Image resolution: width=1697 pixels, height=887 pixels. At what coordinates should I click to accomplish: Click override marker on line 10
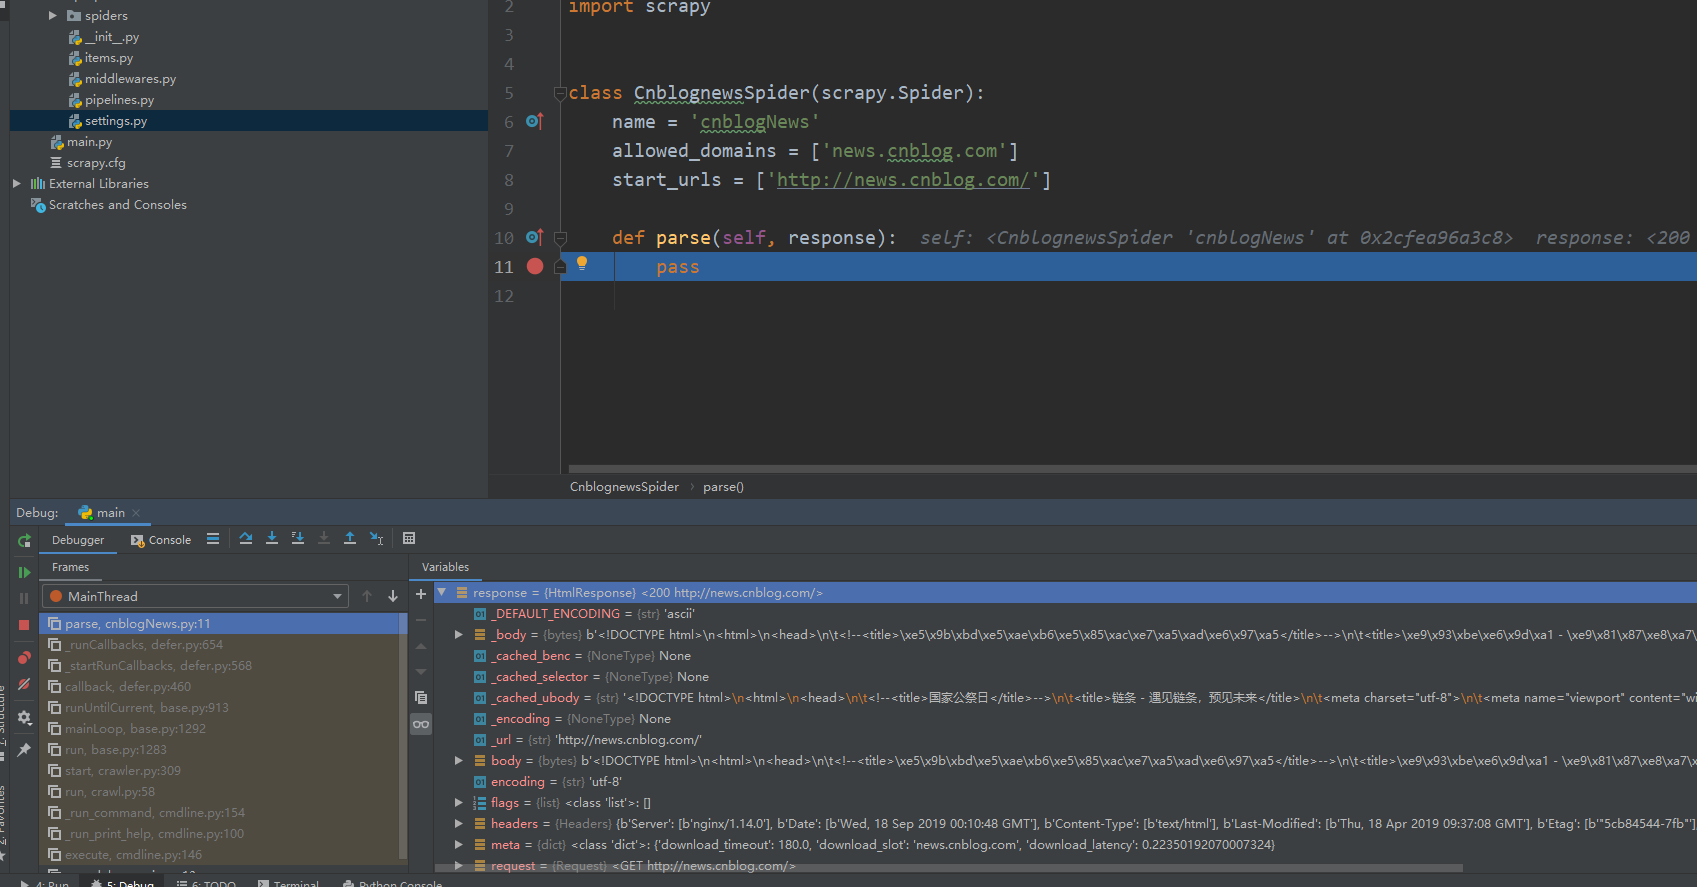pyautogui.click(x=535, y=237)
